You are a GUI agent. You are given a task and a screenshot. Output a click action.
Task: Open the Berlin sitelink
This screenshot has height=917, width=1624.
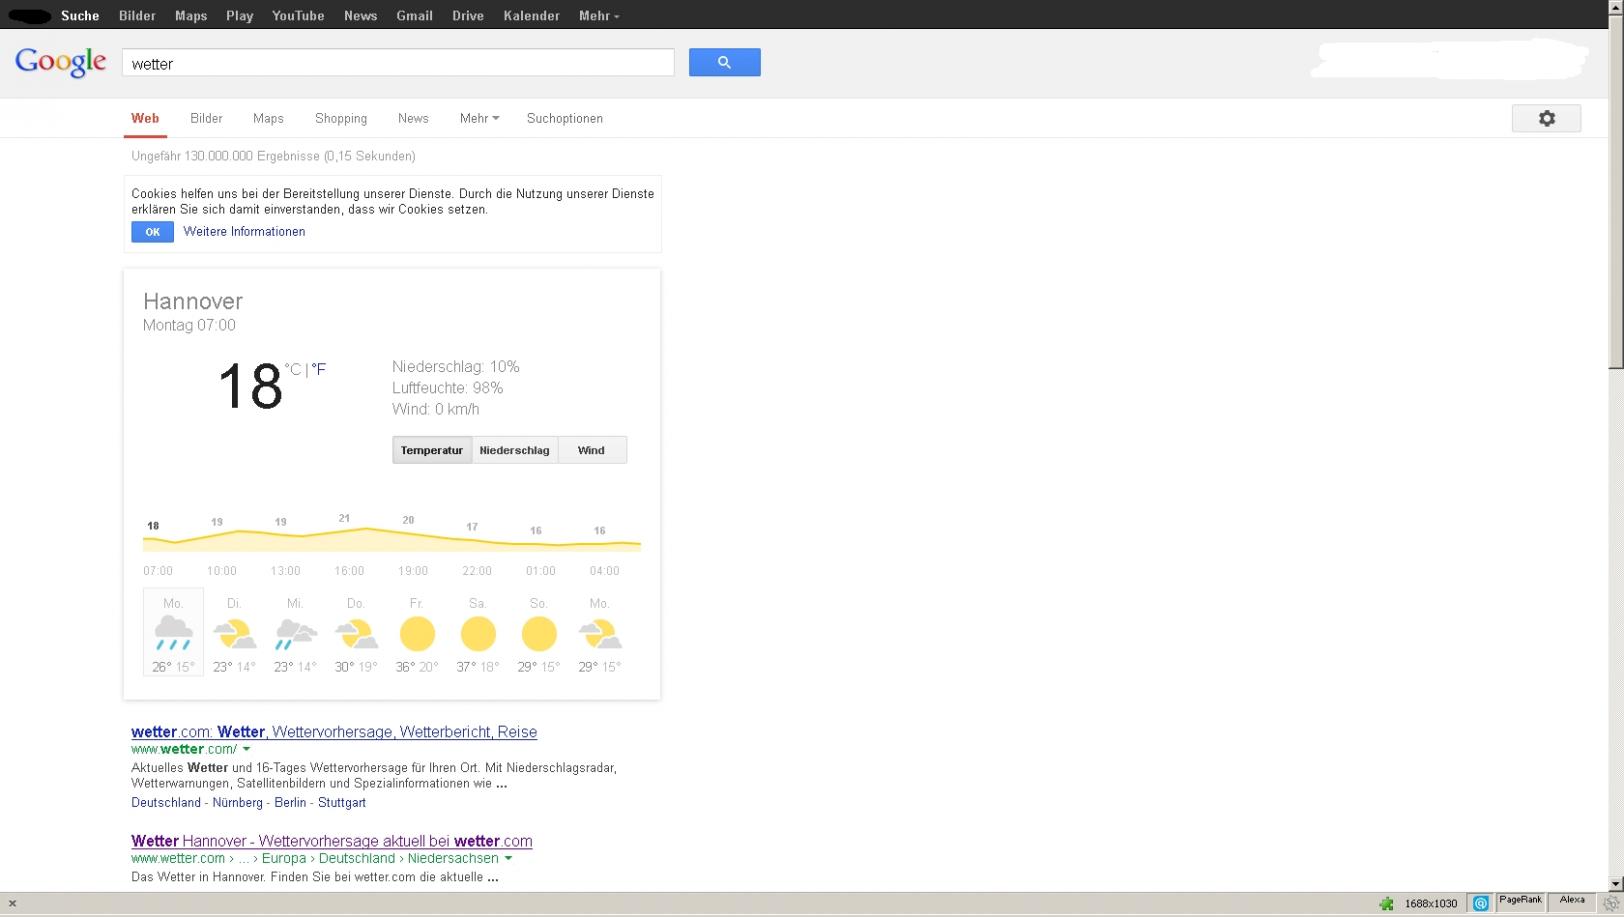(x=290, y=803)
